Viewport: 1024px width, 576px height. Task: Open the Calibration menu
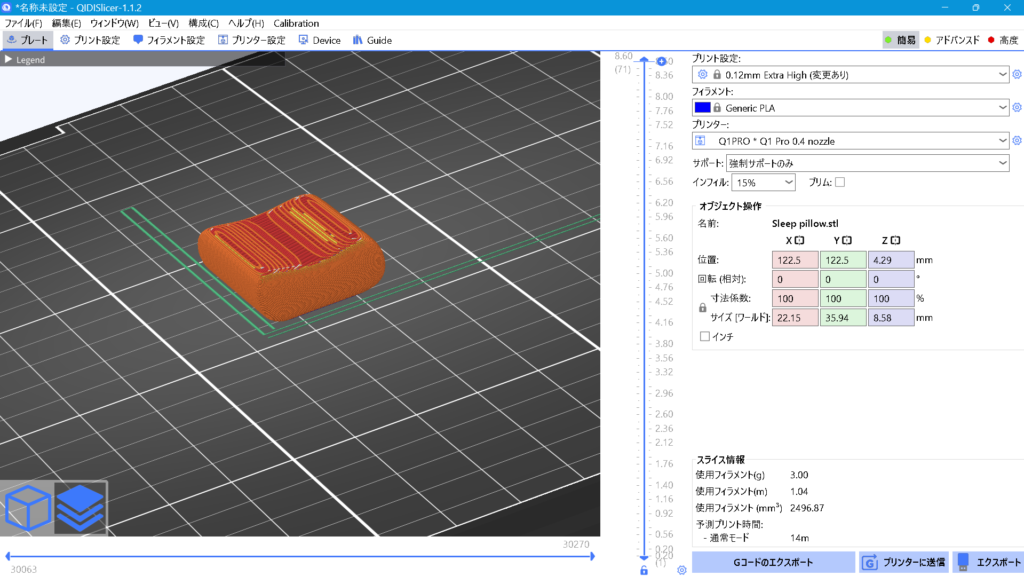296,23
